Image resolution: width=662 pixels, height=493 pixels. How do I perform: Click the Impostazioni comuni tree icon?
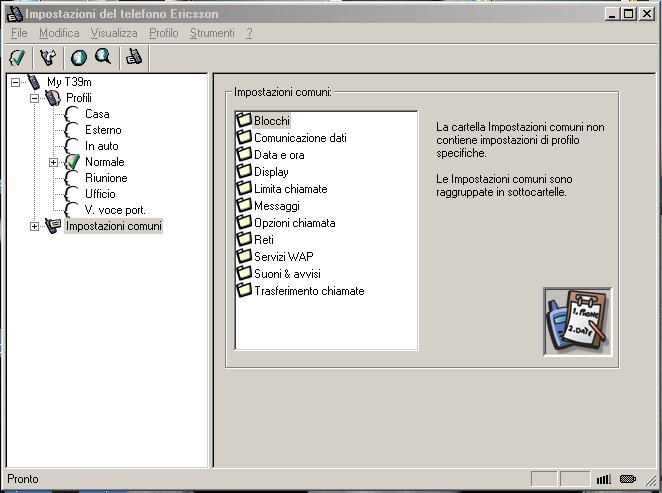53,226
